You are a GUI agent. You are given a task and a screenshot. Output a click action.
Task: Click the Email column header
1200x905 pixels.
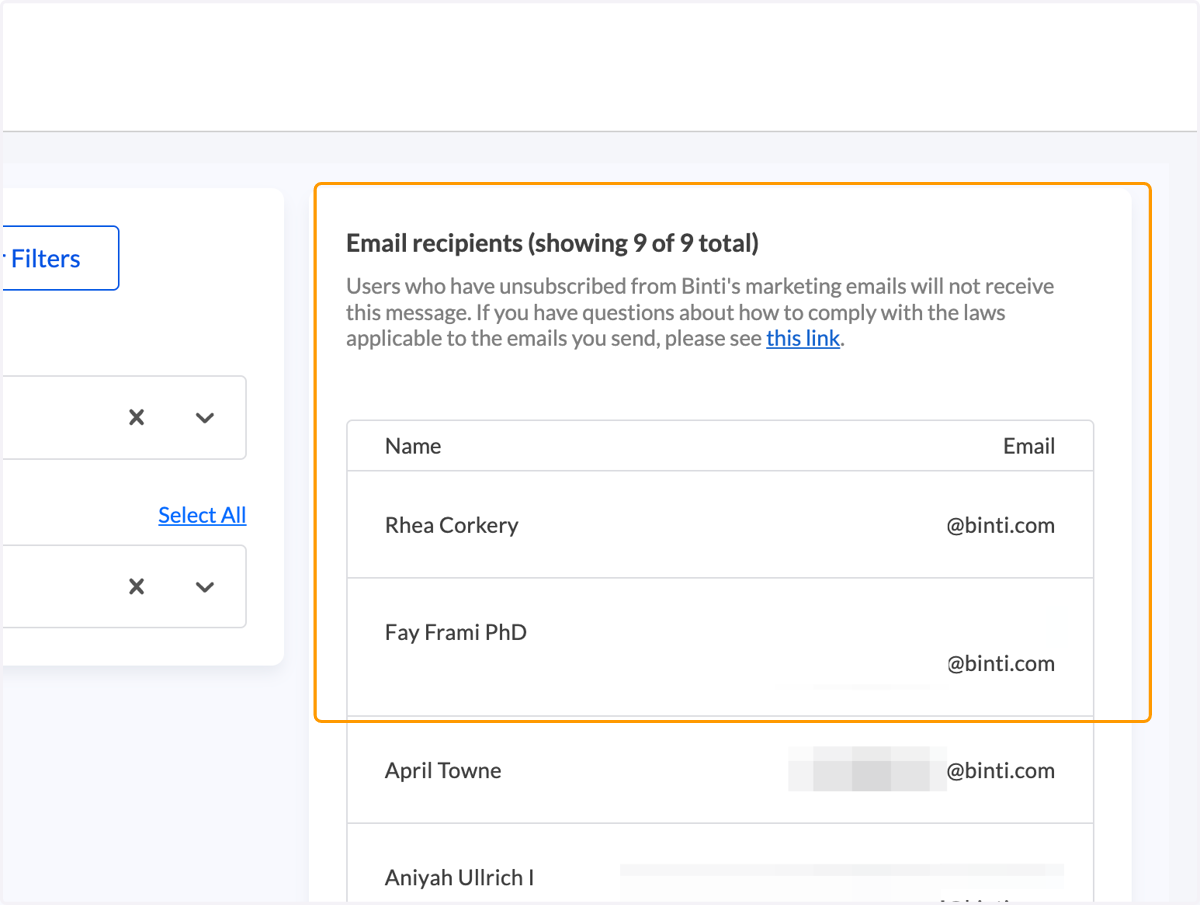point(1029,446)
